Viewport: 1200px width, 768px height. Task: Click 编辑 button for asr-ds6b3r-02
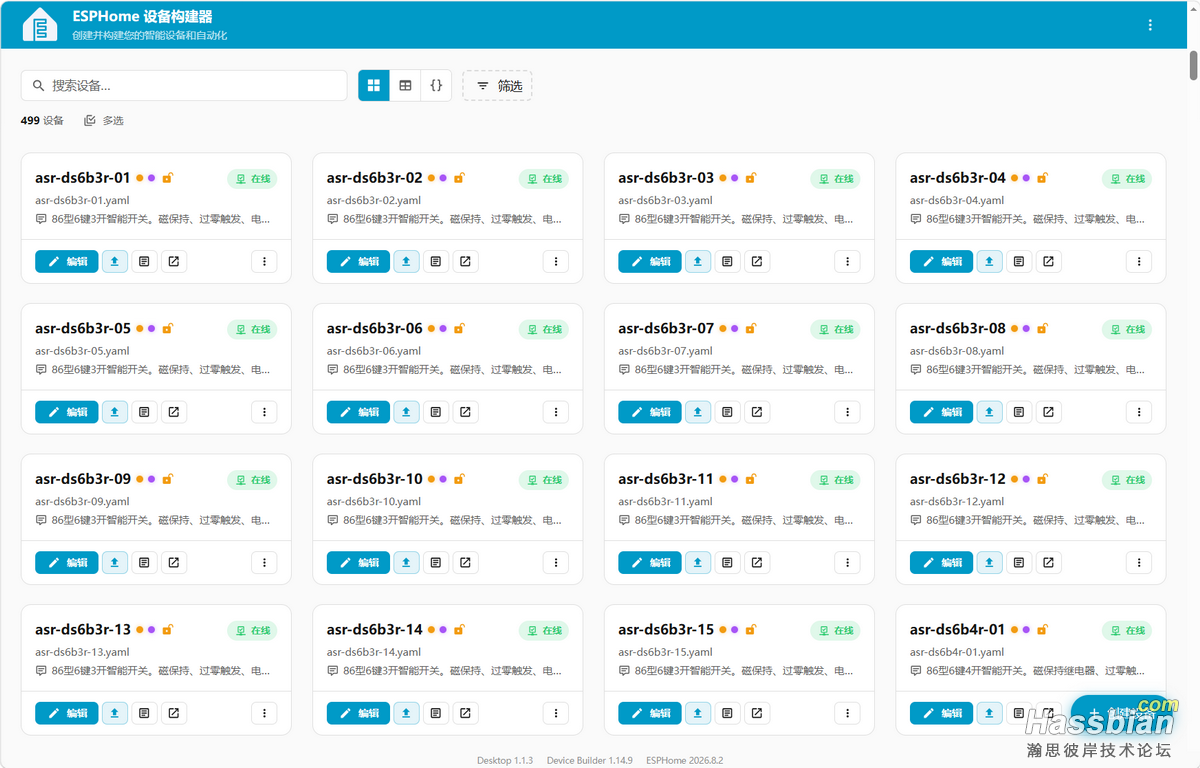point(358,262)
